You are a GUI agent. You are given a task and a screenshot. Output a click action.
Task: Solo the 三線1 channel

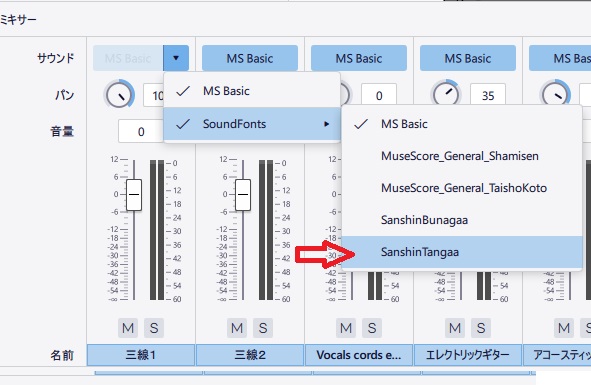[x=154, y=328]
